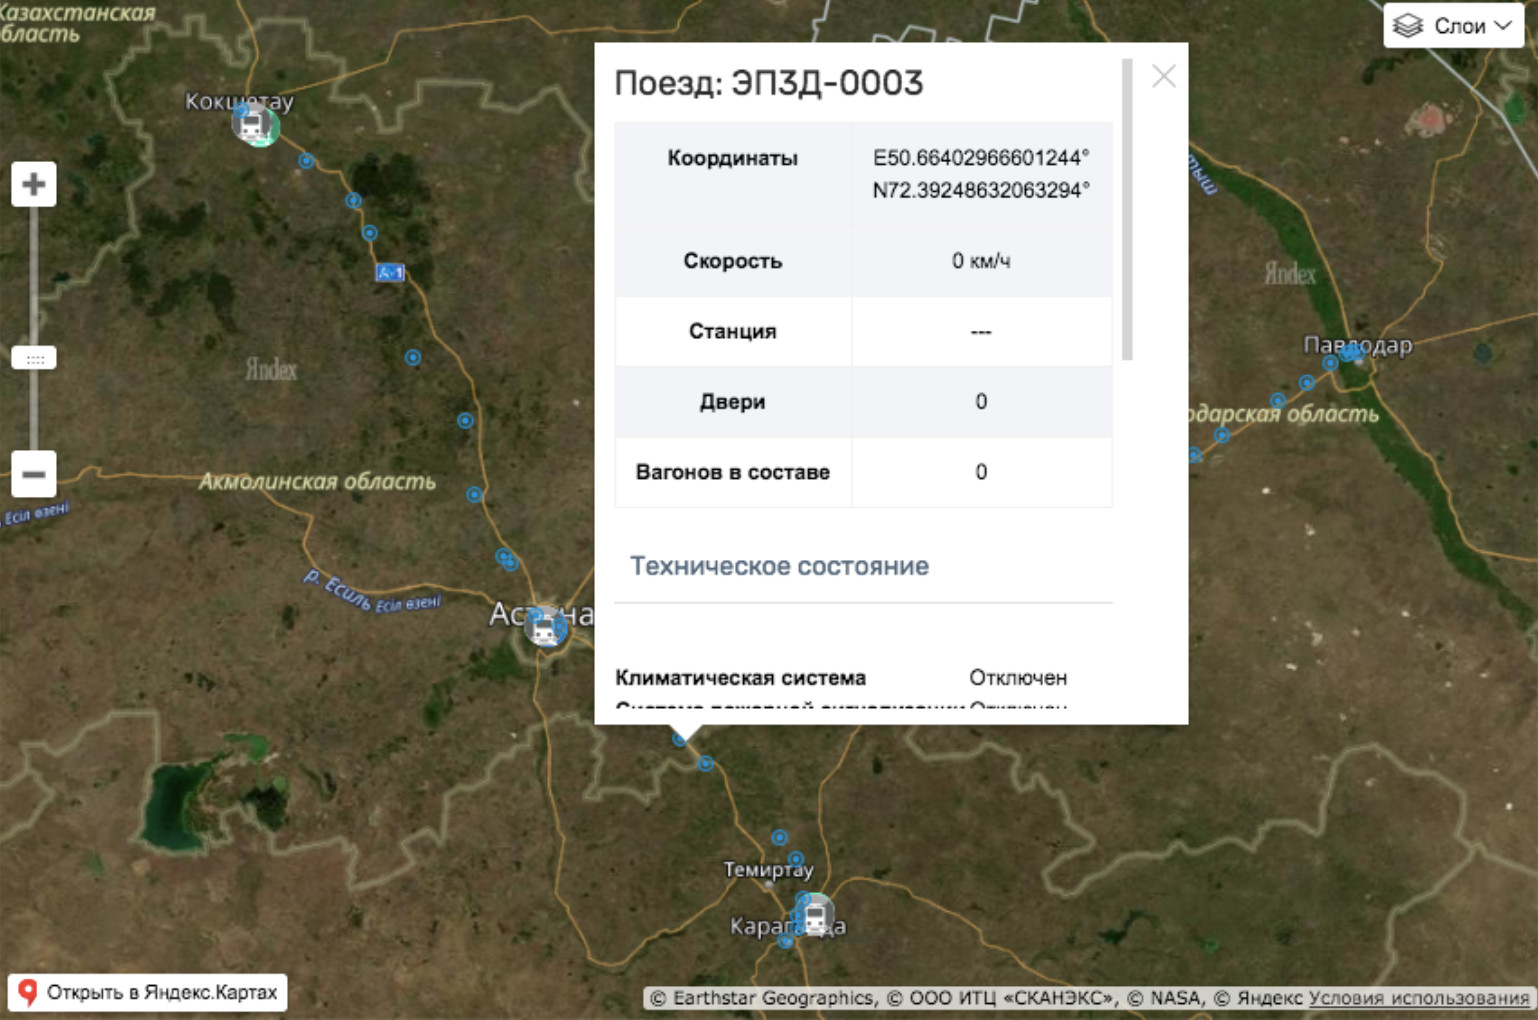Viewport: 1538px width, 1020px height.
Task: Click the 0 км/ч speed value
Action: point(981,261)
